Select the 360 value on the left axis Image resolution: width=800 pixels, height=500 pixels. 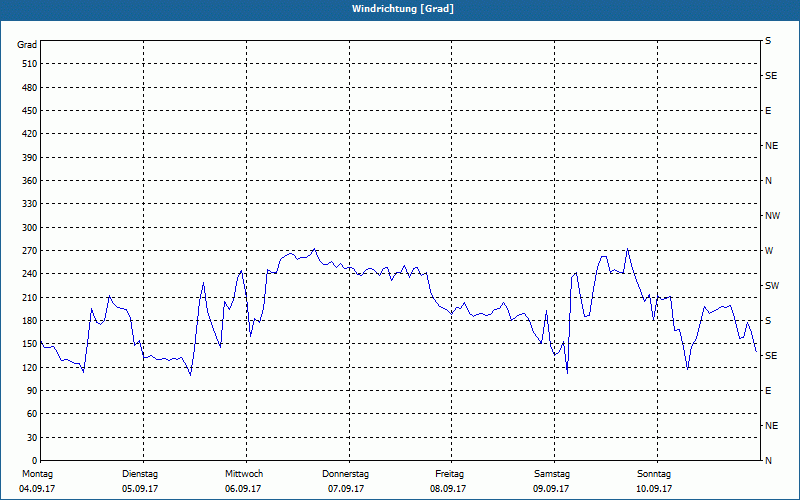(x=30, y=181)
